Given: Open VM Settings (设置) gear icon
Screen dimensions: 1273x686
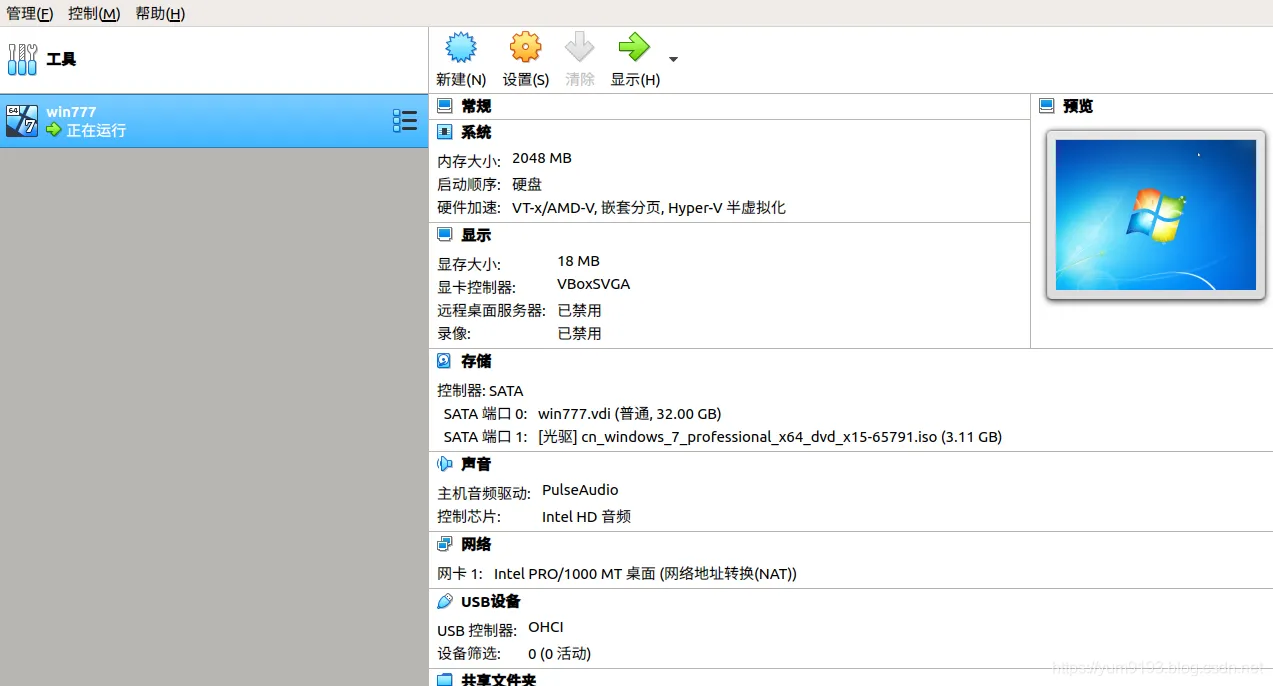Looking at the screenshot, I should pyautogui.click(x=525, y=47).
